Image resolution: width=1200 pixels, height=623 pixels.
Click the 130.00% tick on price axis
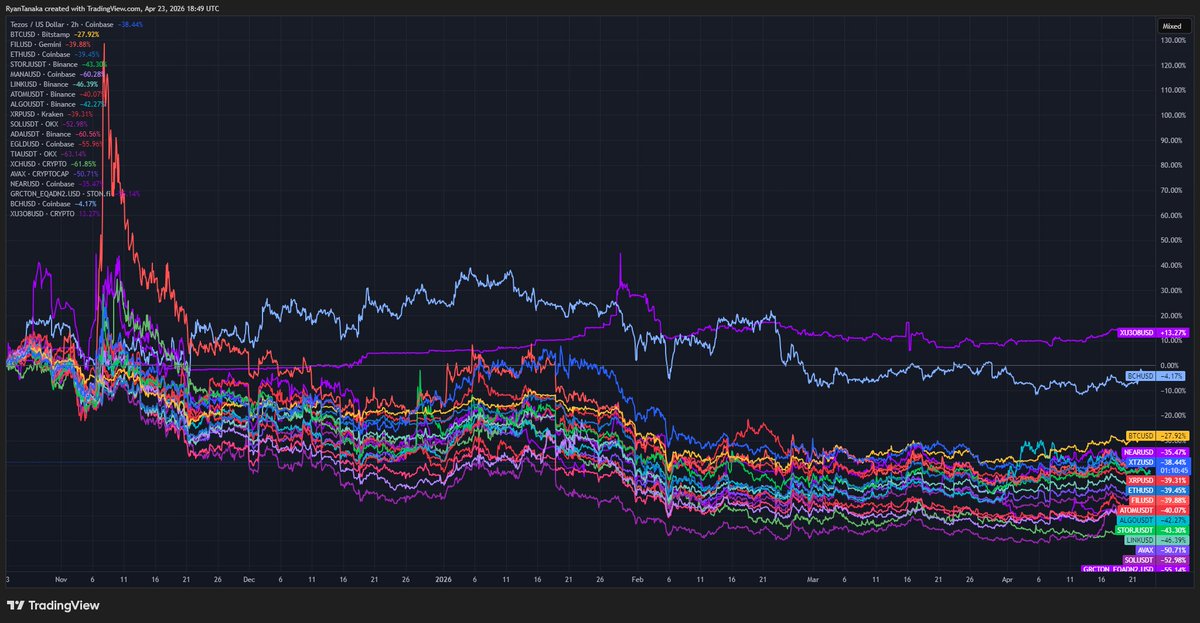coord(1173,40)
